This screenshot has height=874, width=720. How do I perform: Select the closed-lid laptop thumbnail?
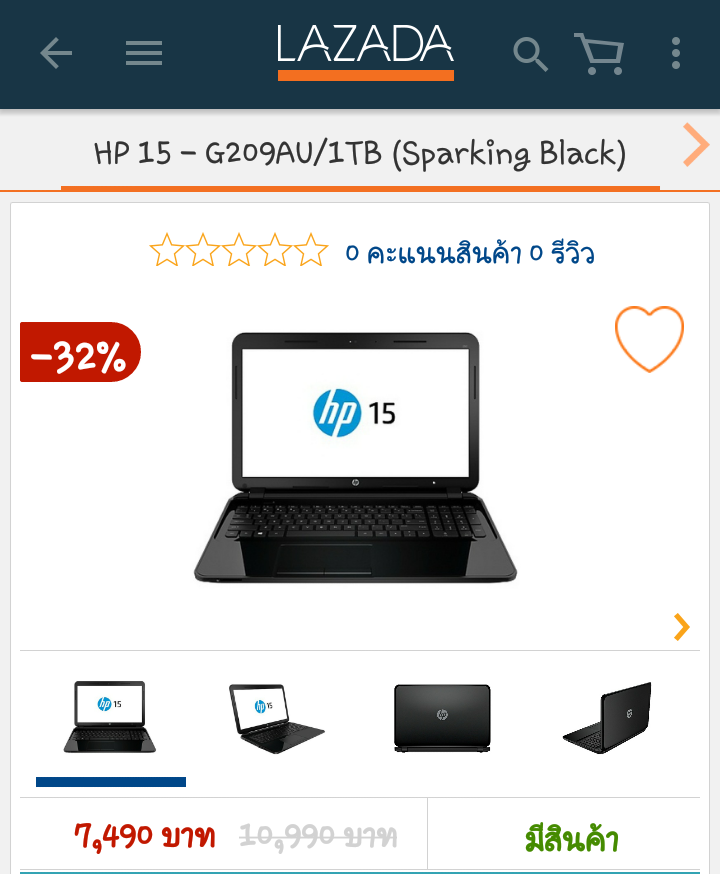tap(442, 718)
